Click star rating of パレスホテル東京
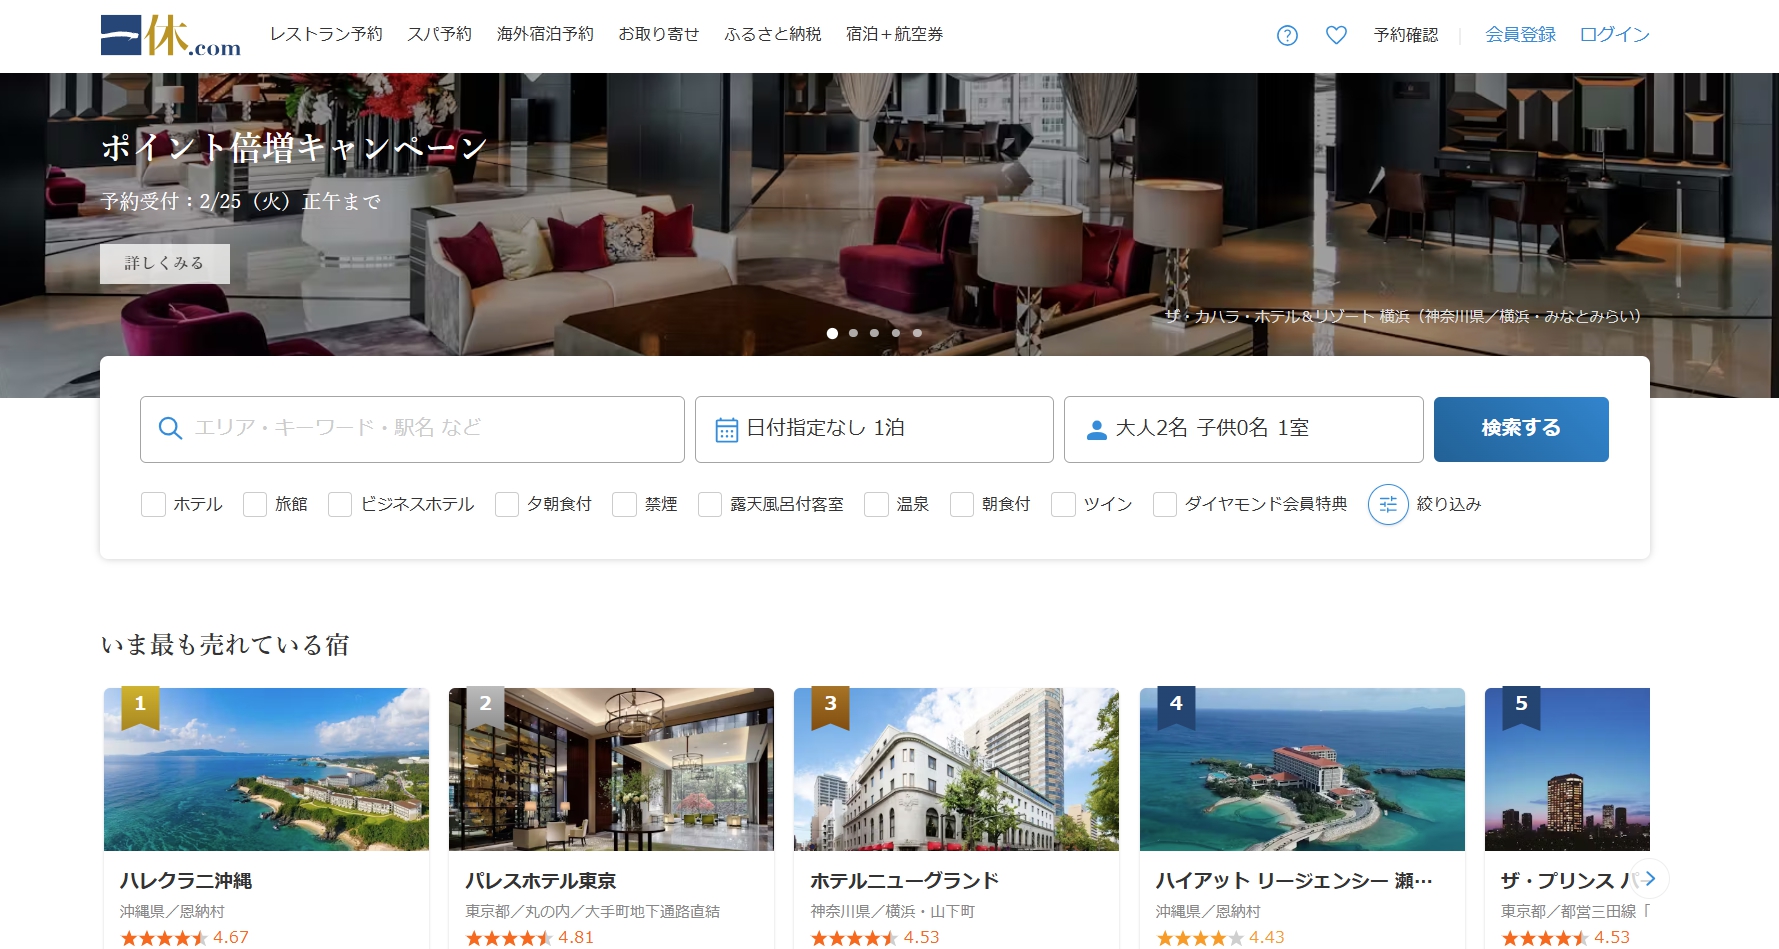1779x949 pixels. point(509,938)
